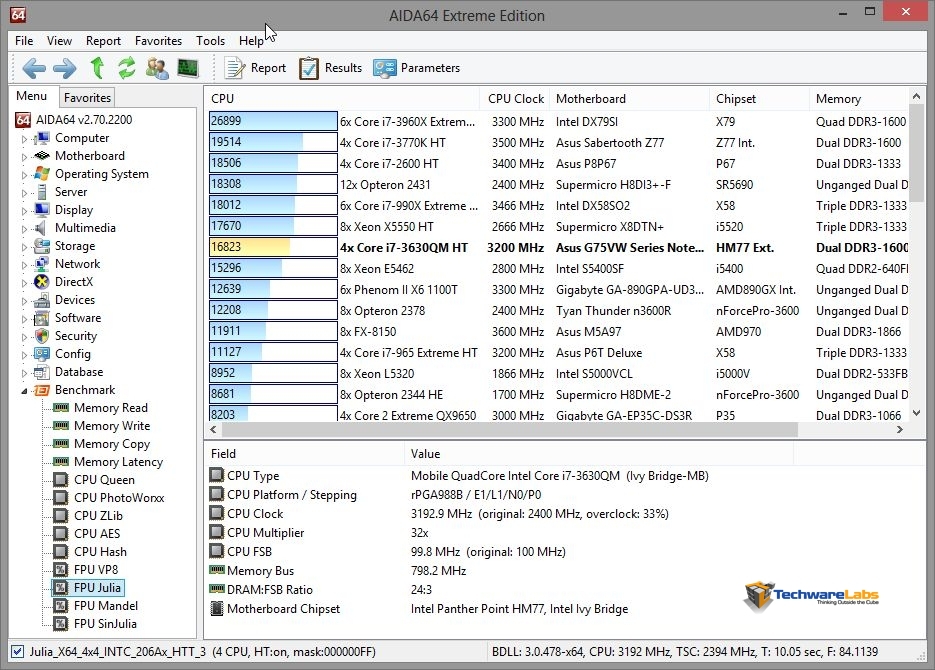Open the Users icon in toolbar
Screen dimensions: 935x670
tap(157, 68)
